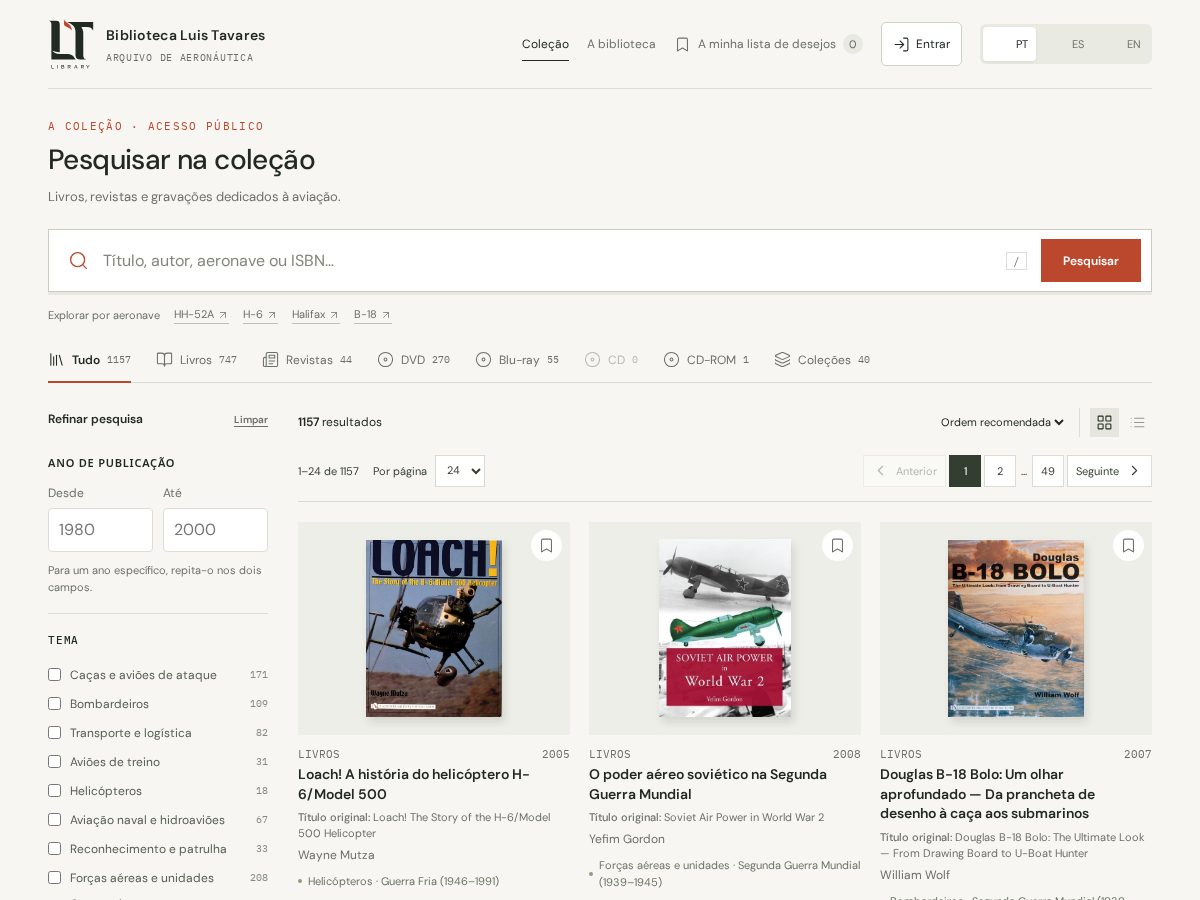
Task: Open Douglas B-18 Bolo cover thumbnail
Action: (x=1016, y=628)
